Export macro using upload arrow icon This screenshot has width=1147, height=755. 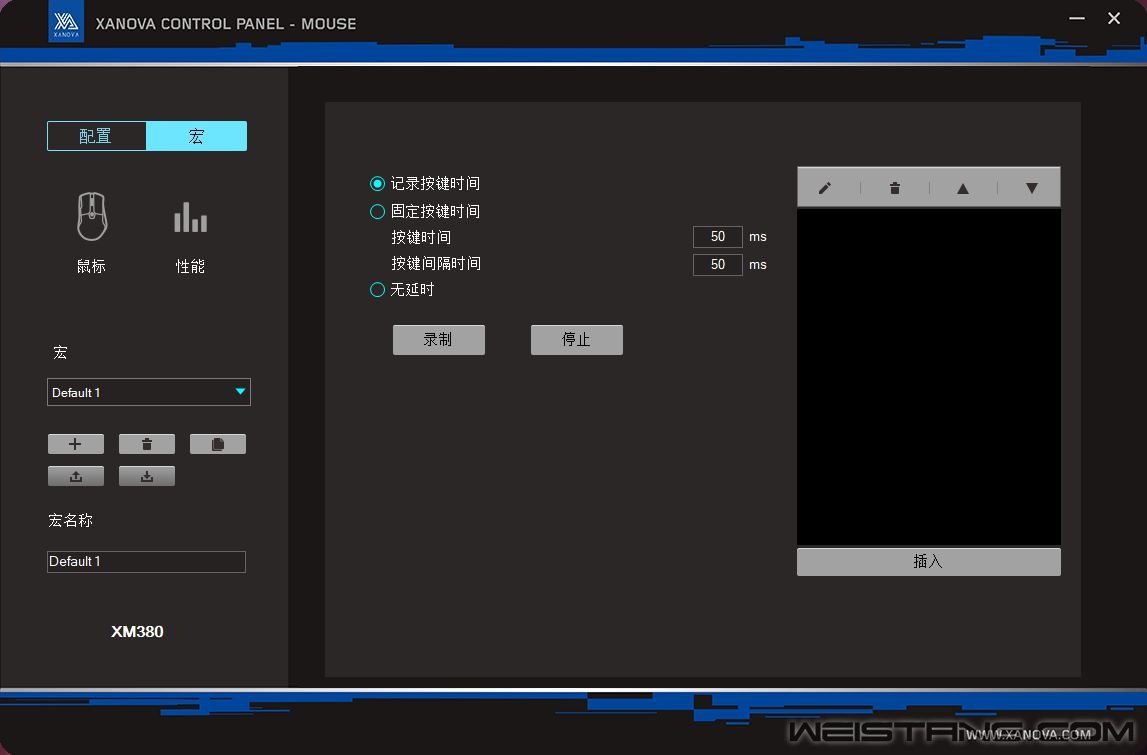coord(75,476)
